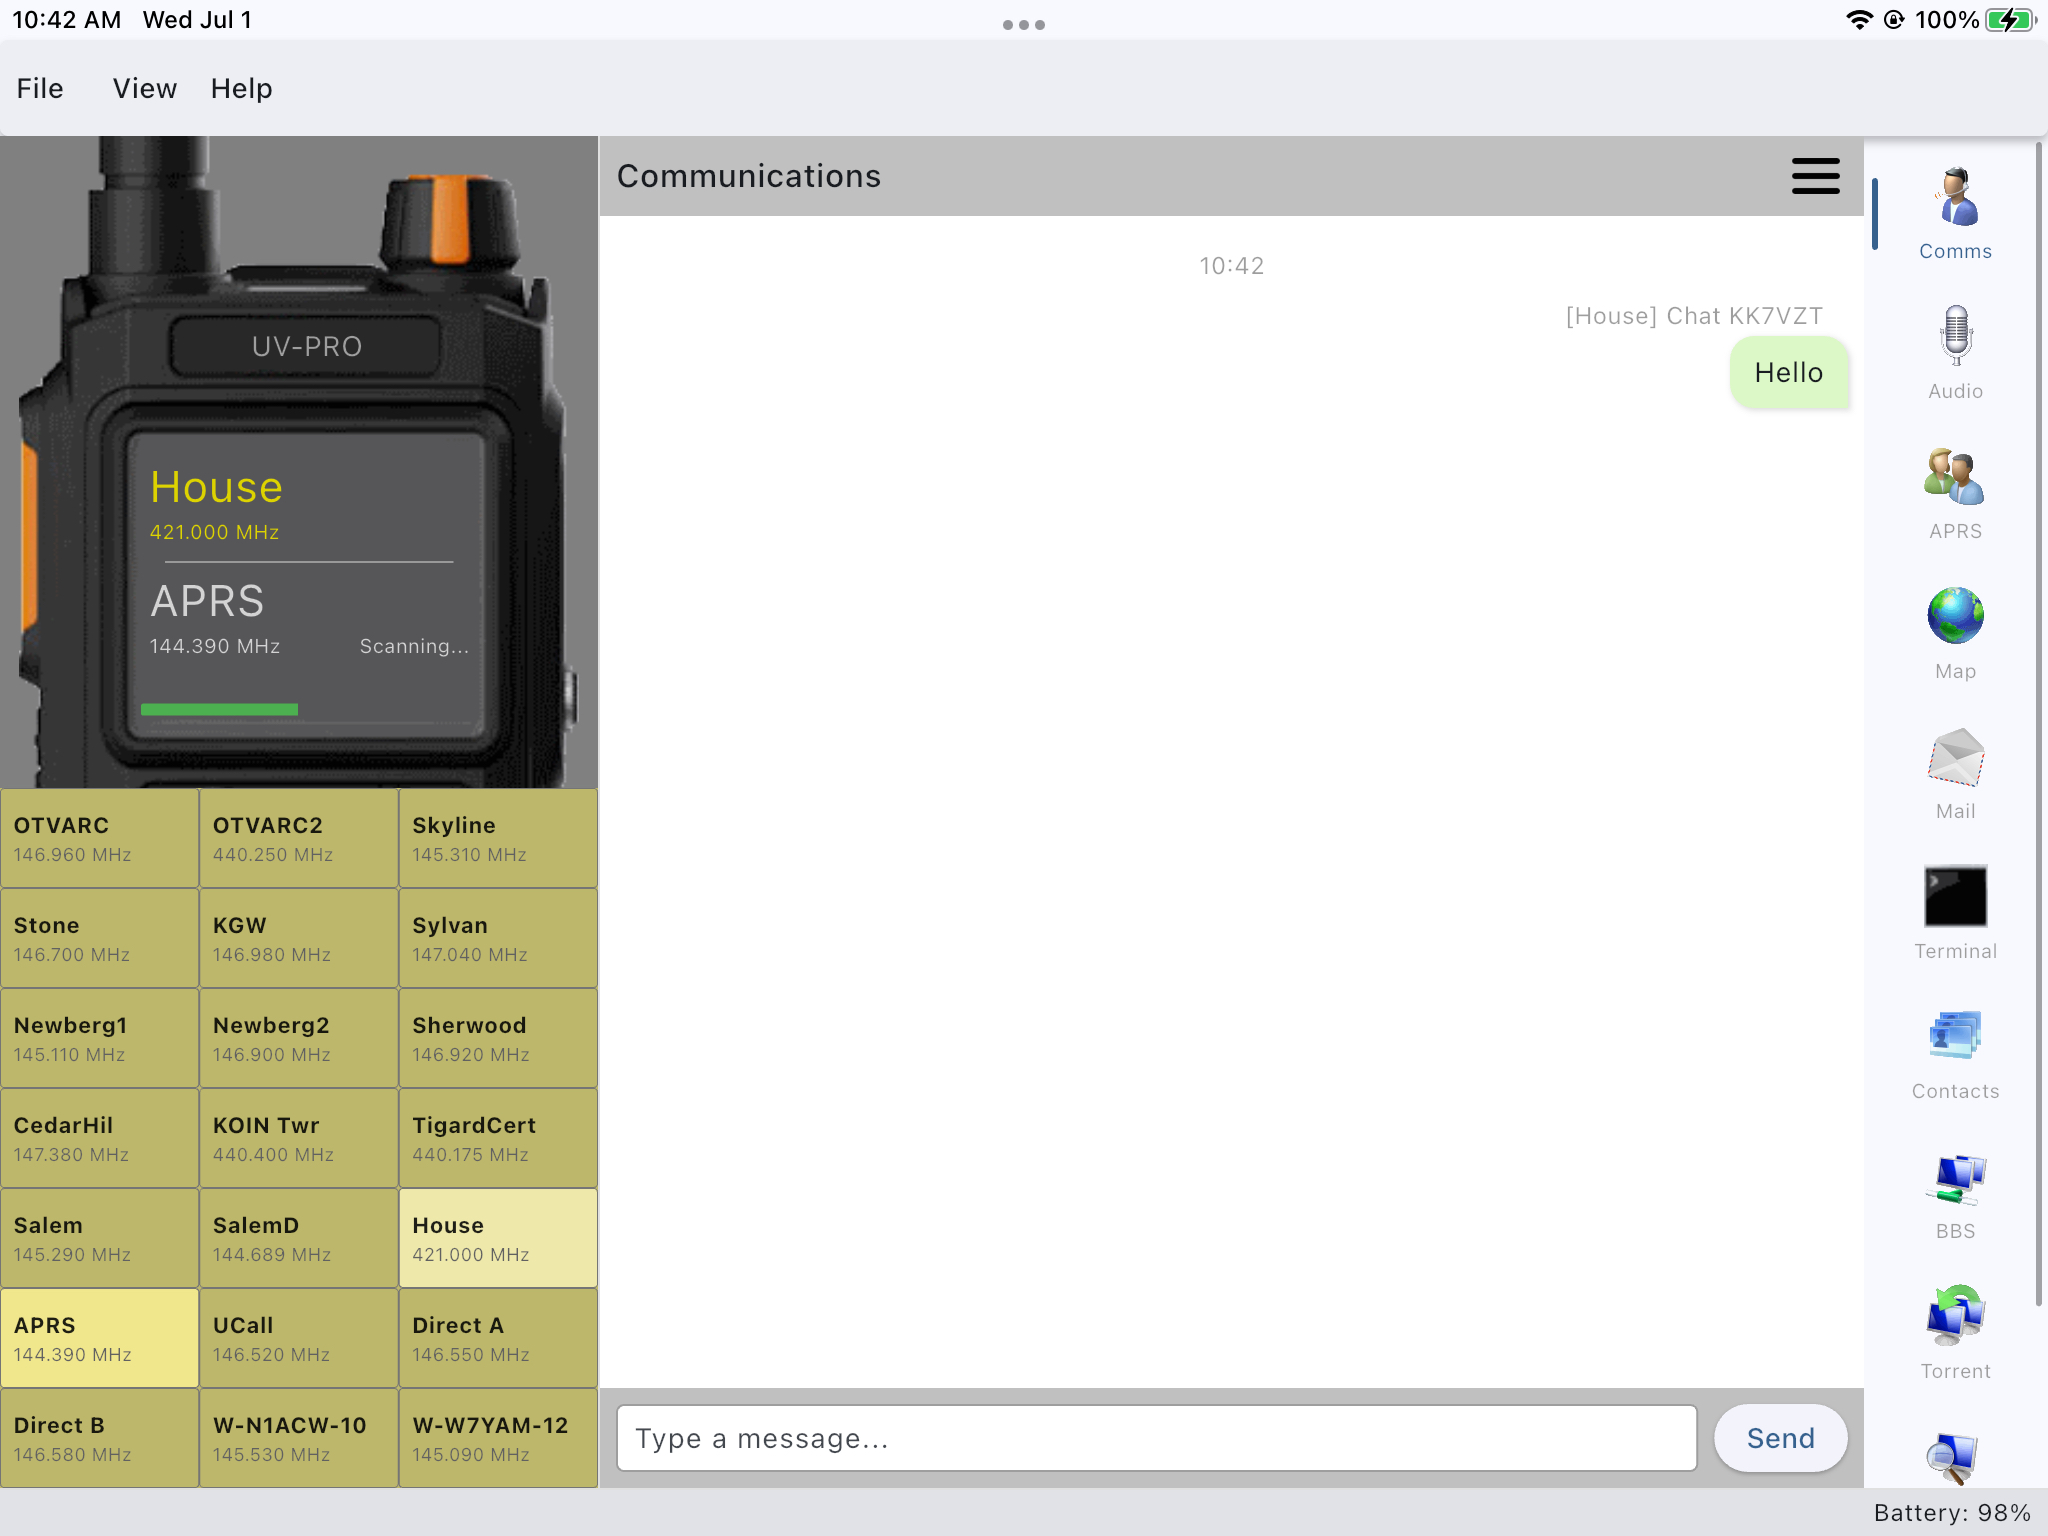The width and height of the screenshot is (2048, 1536).
Task: Select the KOIN Twr channel
Action: click(x=299, y=1138)
